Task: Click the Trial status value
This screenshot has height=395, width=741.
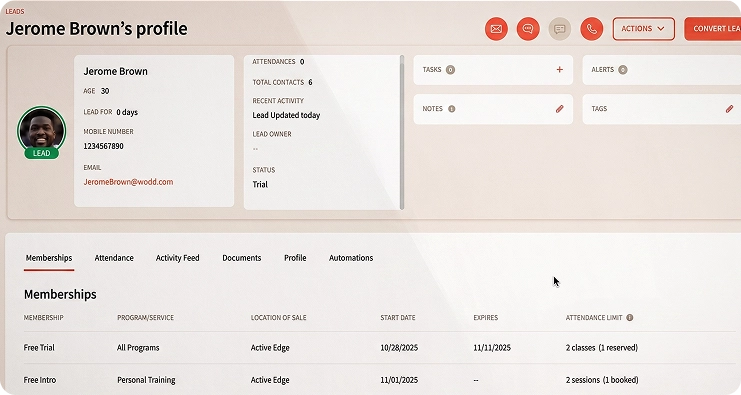Action: (260, 184)
